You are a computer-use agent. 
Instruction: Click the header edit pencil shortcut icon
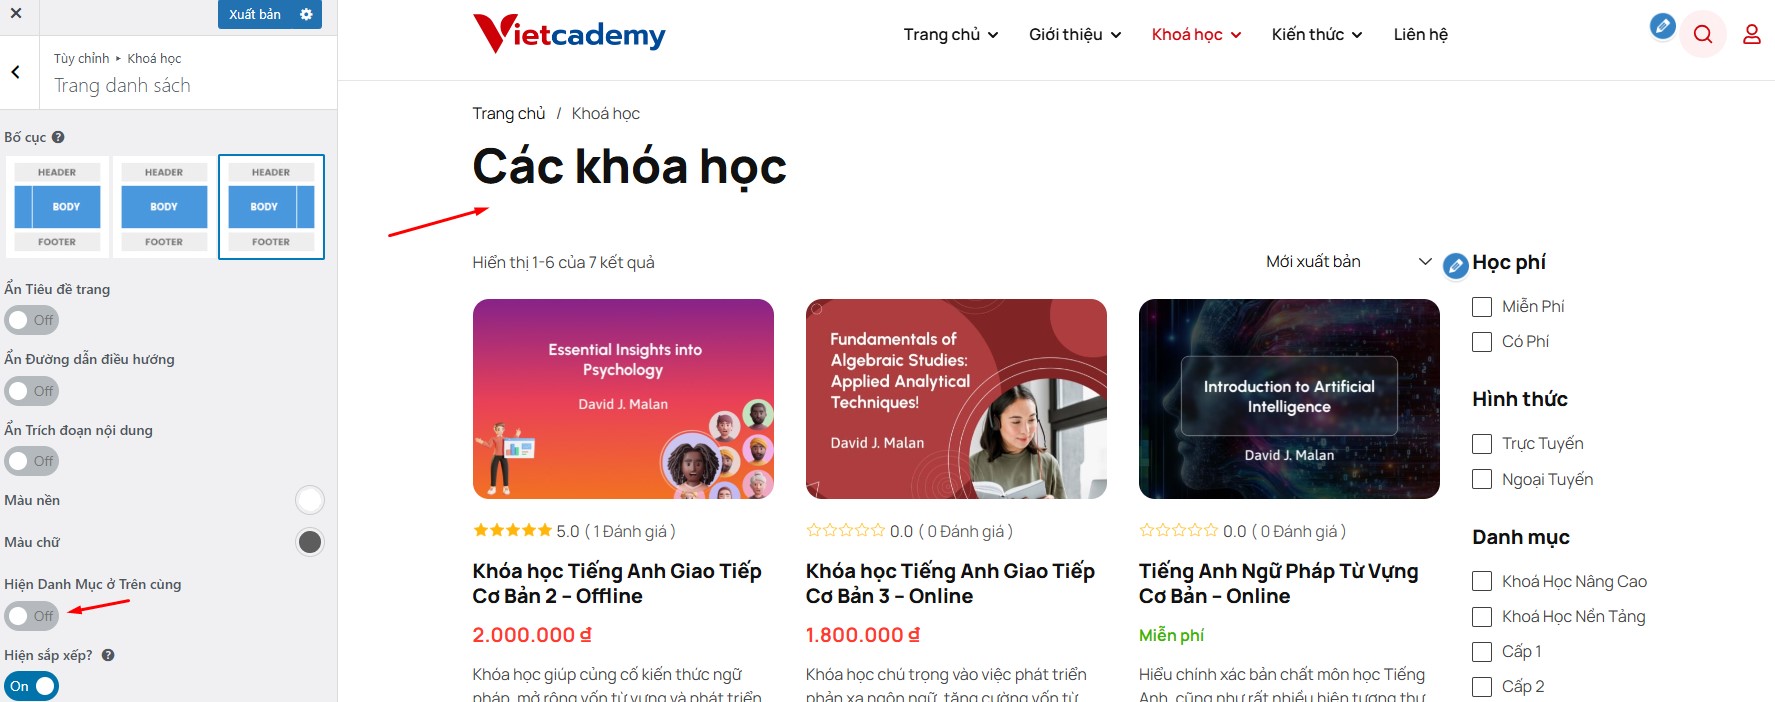[1662, 26]
